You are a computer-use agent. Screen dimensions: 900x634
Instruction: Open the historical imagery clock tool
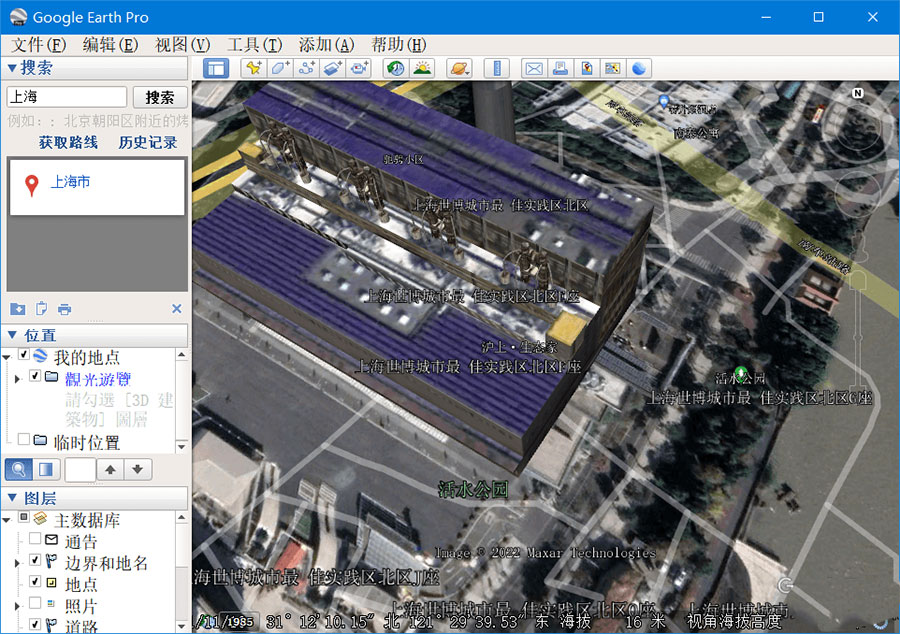[395, 68]
